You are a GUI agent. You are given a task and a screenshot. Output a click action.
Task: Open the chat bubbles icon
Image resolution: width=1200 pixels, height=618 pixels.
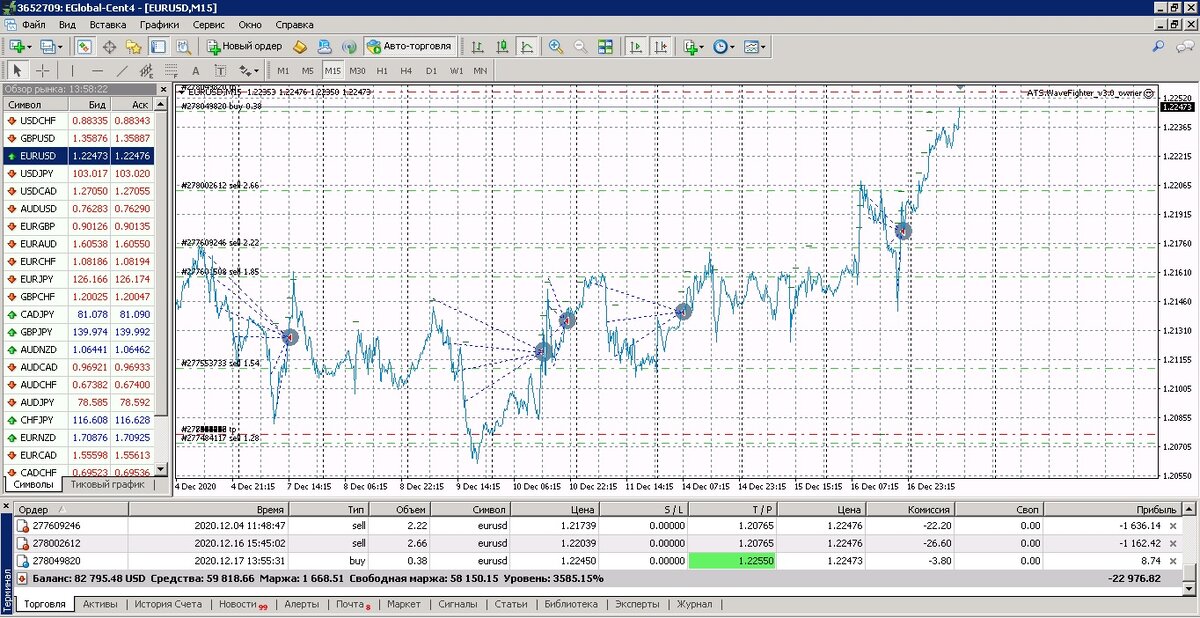pos(1184,46)
